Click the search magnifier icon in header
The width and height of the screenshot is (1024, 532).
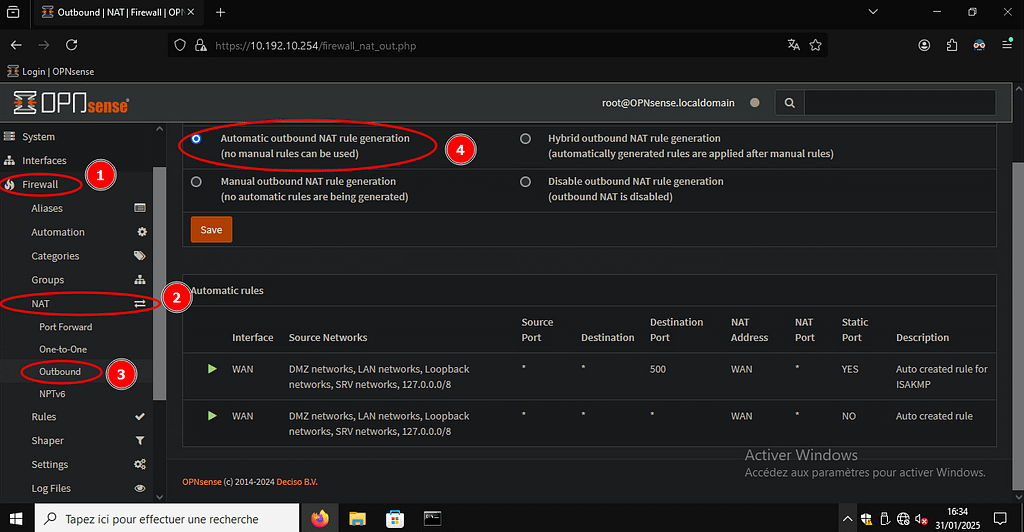pyautogui.click(x=789, y=103)
